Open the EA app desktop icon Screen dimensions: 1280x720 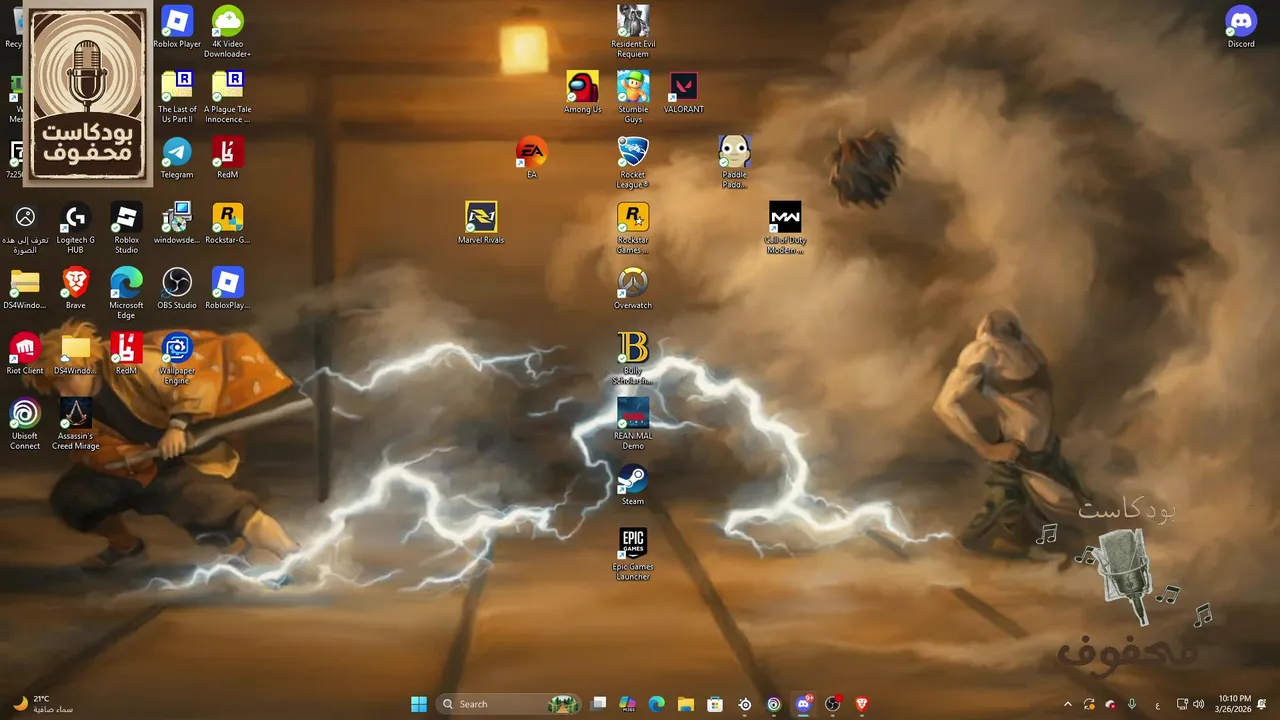pos(531,158)
